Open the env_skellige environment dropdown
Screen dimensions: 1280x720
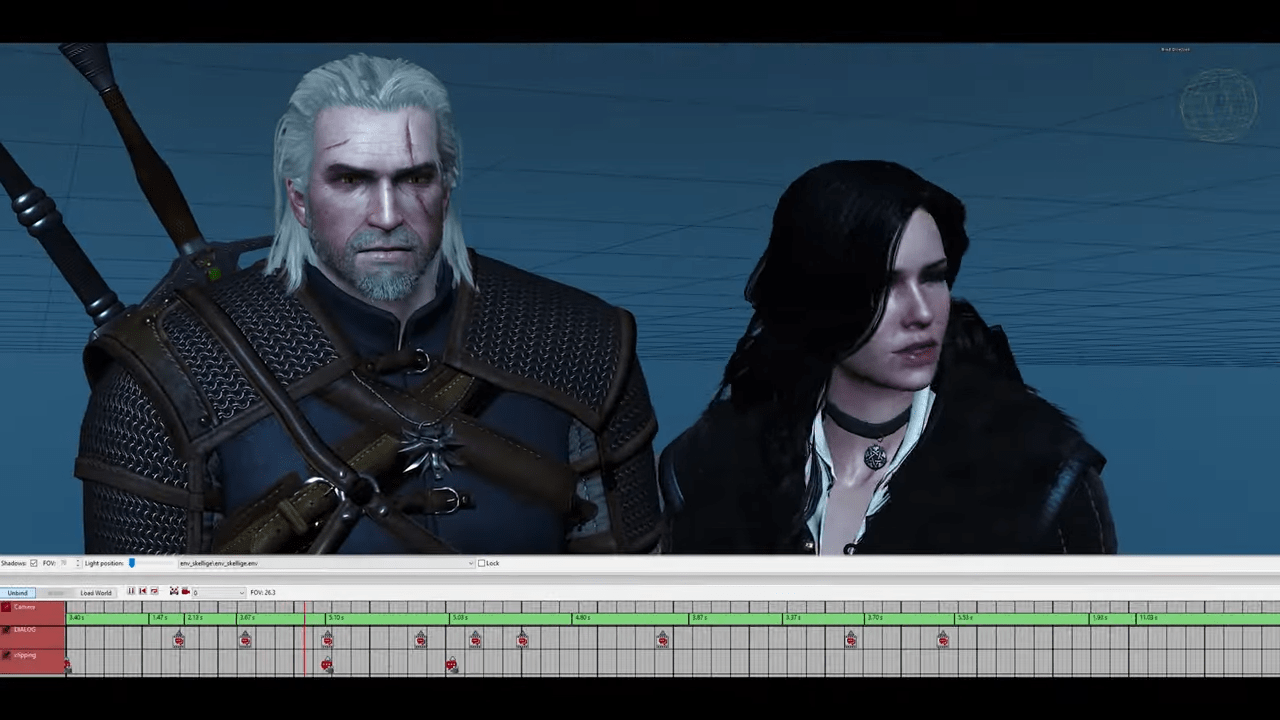(x=326, y=563)
